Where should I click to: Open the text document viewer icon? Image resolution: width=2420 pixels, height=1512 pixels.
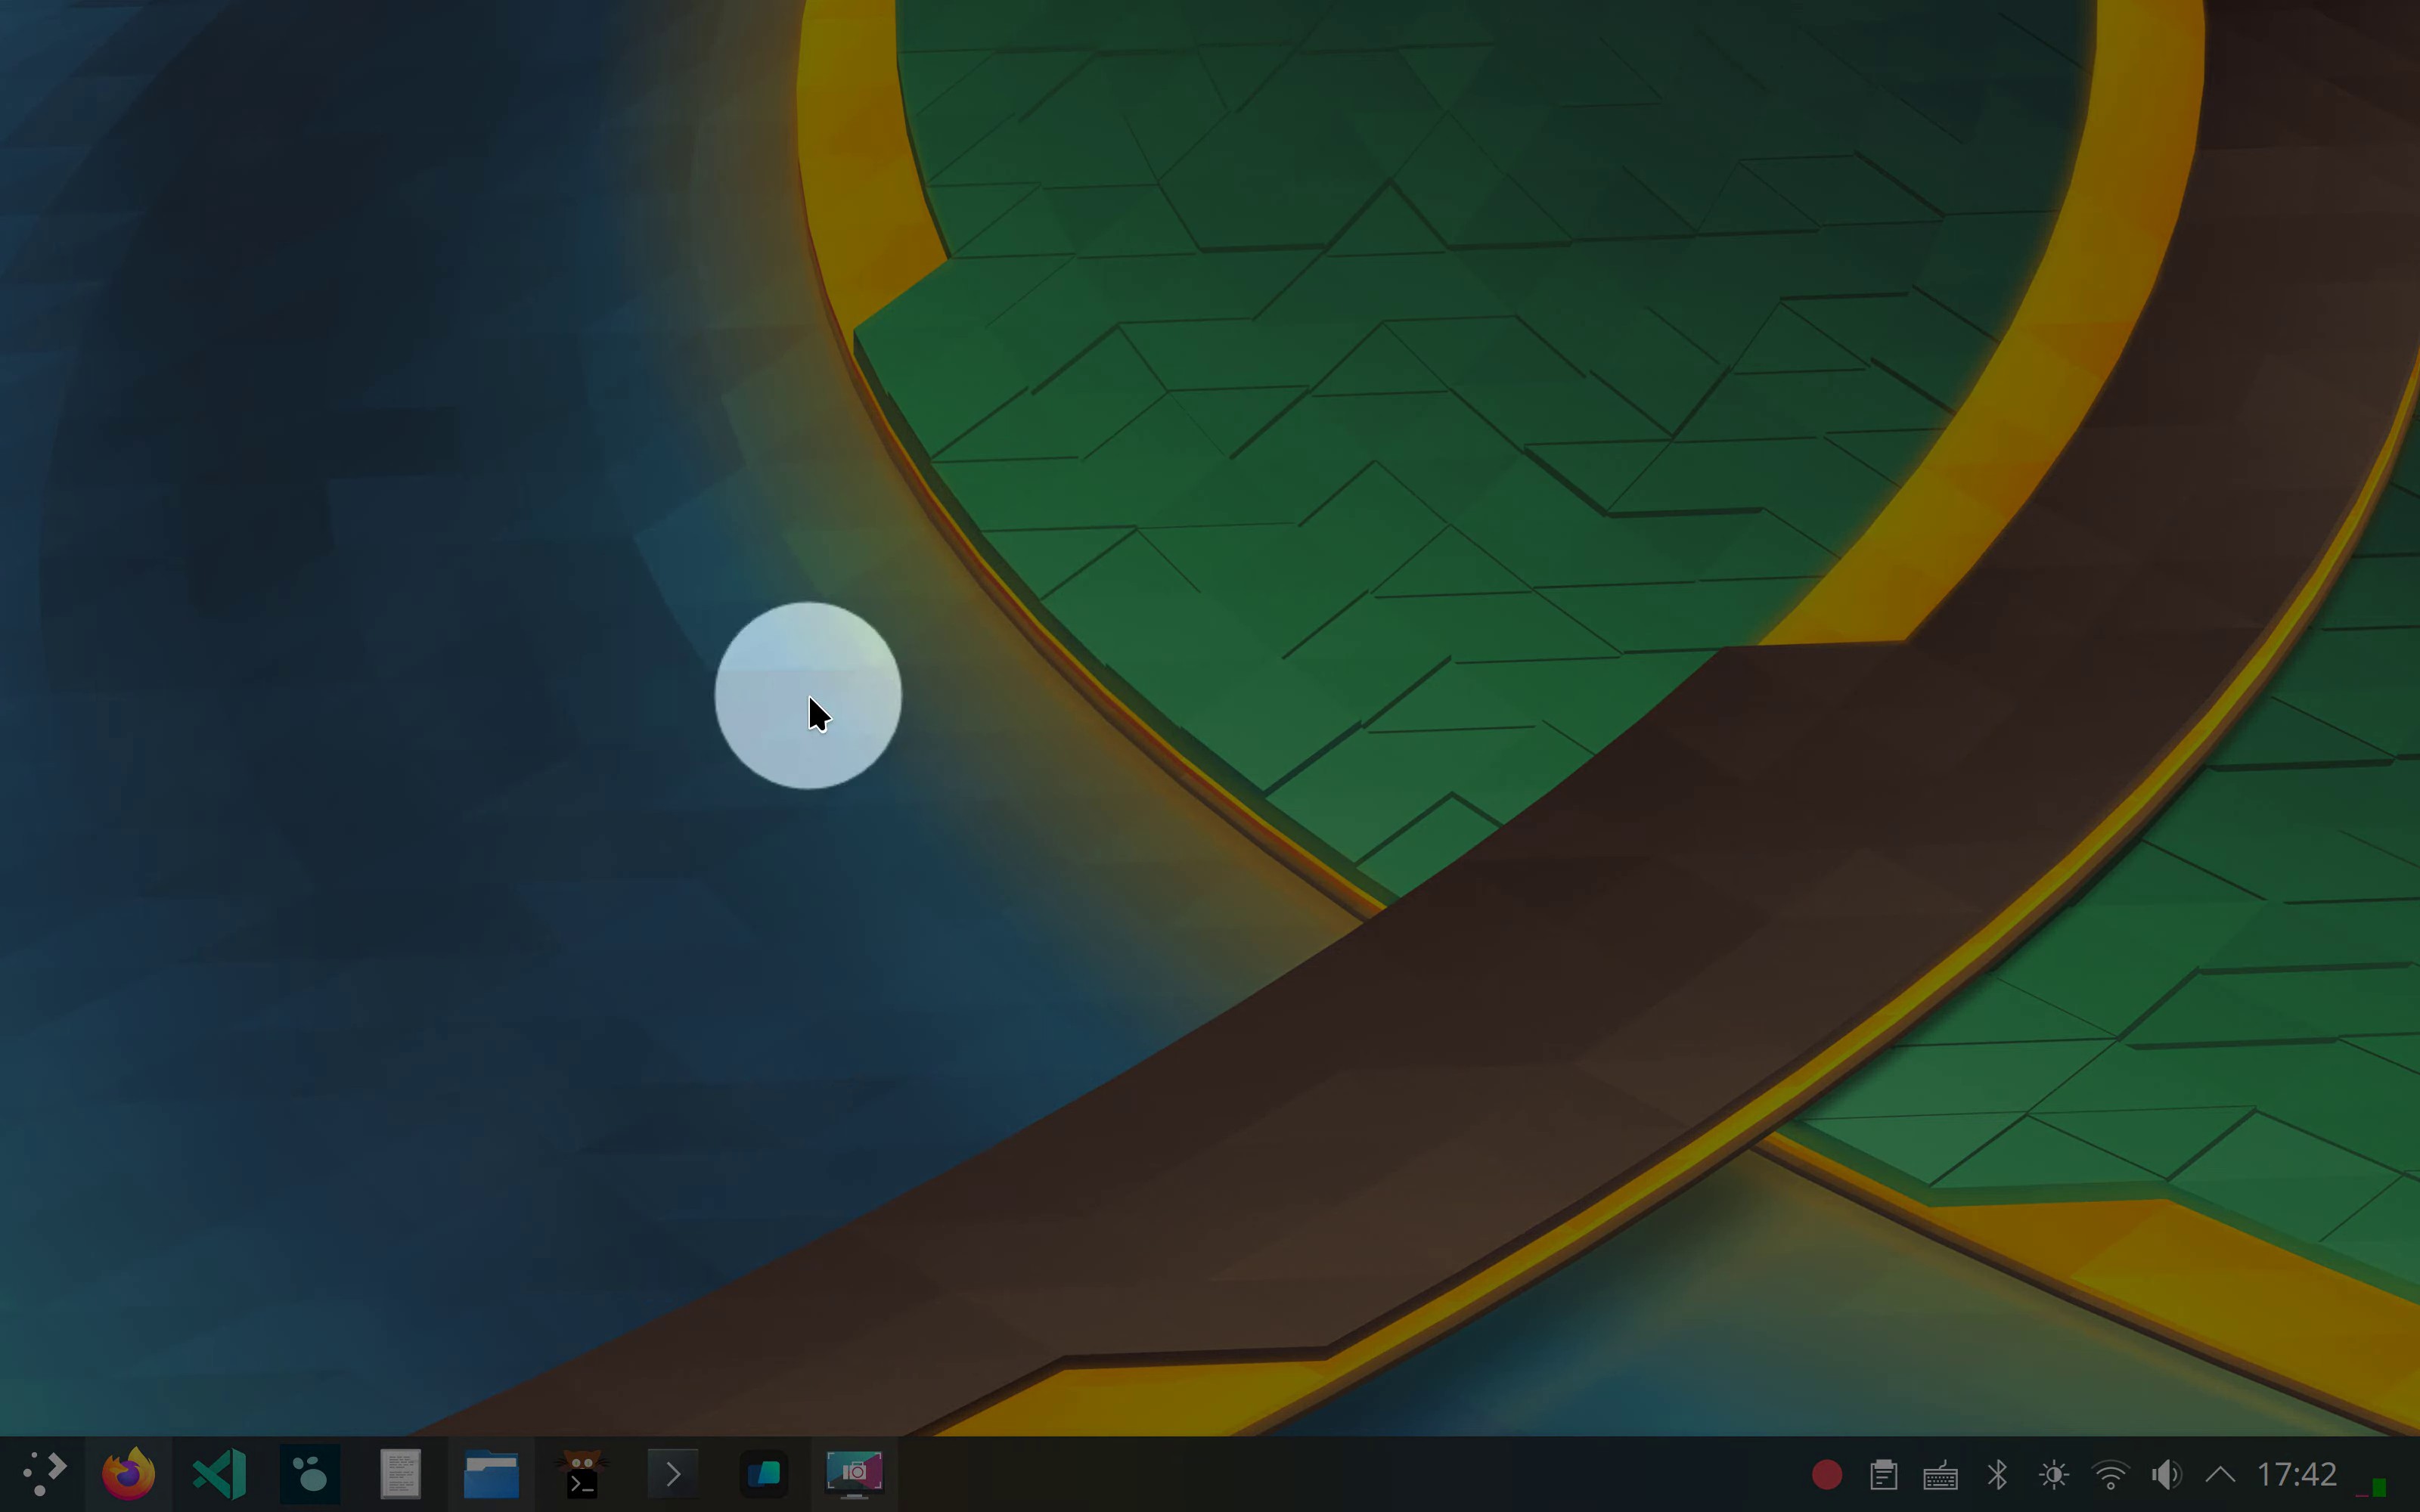pyautogui.click(x=400, y=1474)
